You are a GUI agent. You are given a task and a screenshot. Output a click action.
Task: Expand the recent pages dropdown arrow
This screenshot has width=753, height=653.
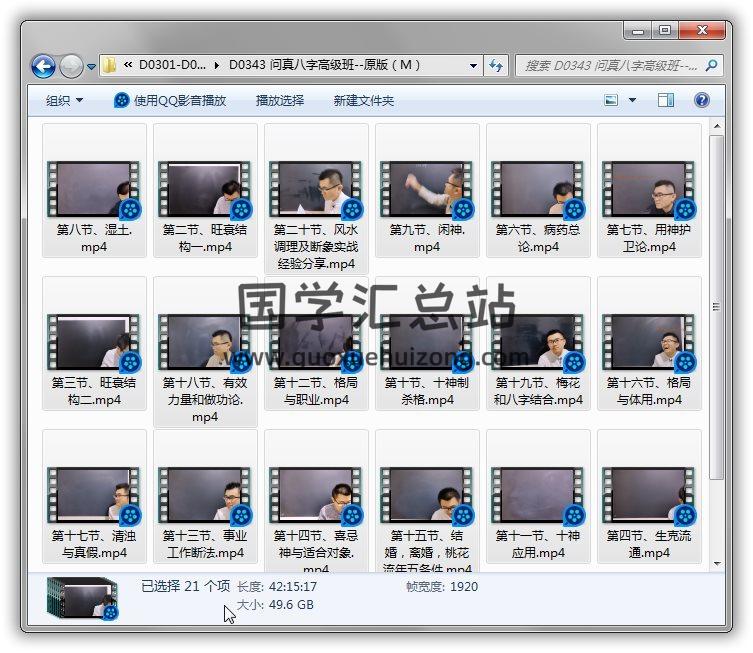(92, 67)
